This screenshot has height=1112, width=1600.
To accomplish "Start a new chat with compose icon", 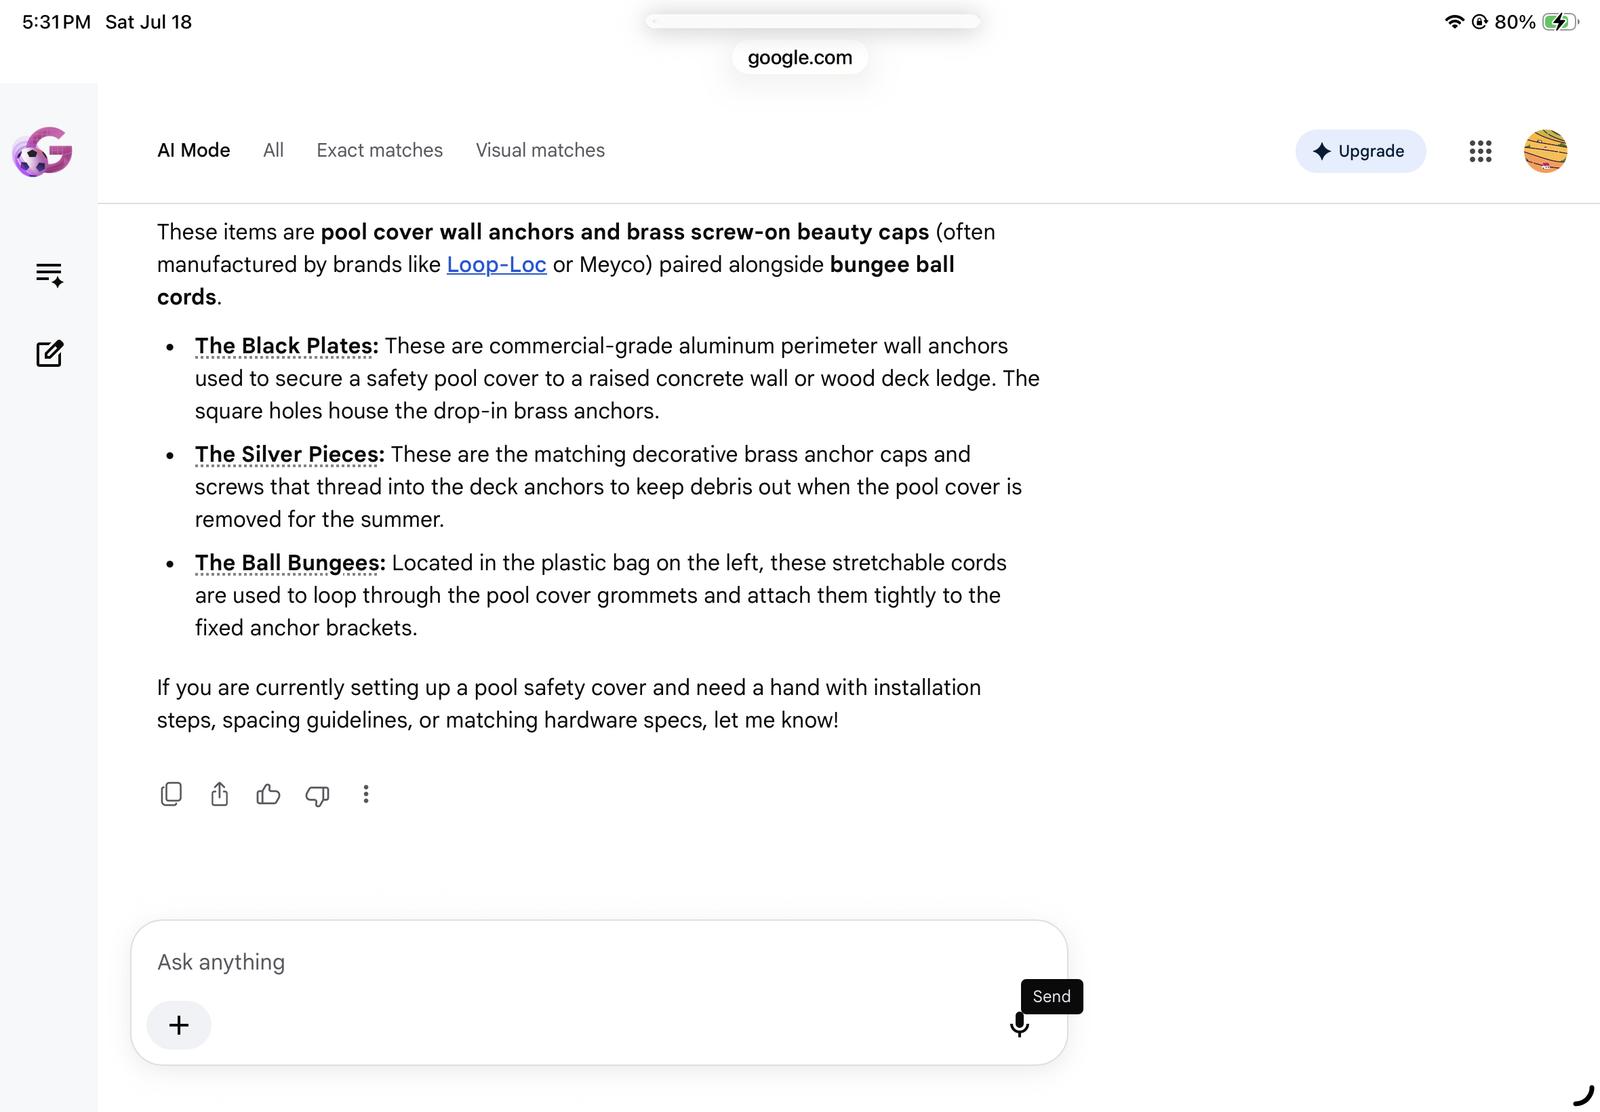I will pyautogui.click(x=49, y=353).
